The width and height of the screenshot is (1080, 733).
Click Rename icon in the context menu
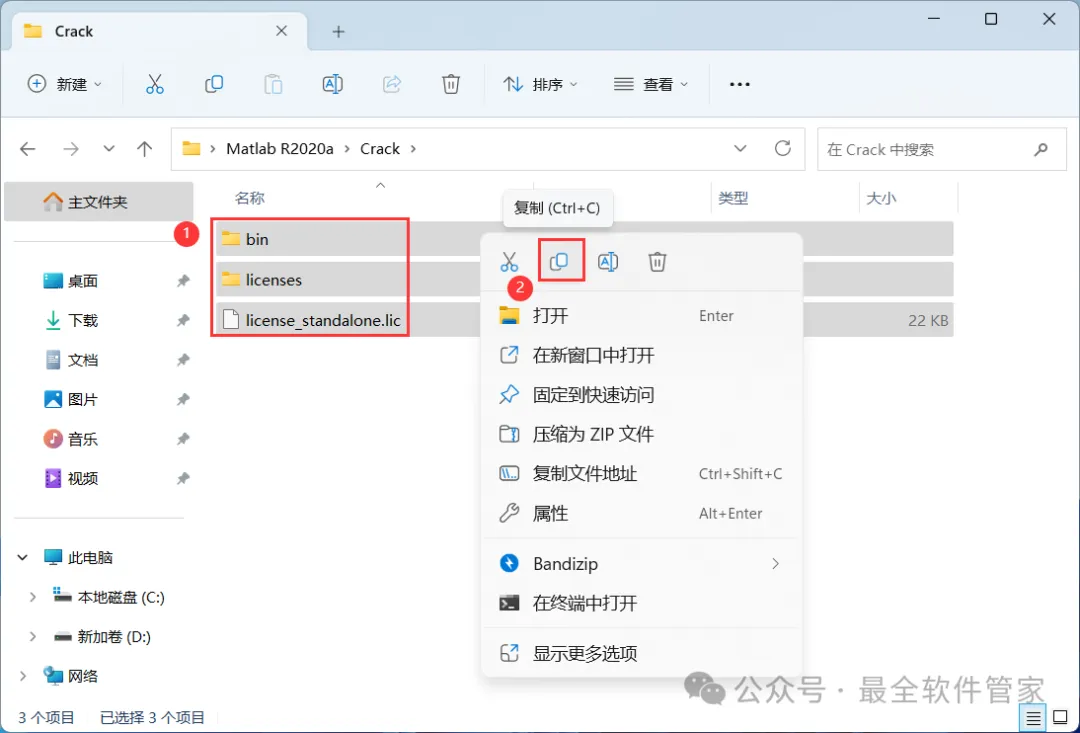click(608, 262)
